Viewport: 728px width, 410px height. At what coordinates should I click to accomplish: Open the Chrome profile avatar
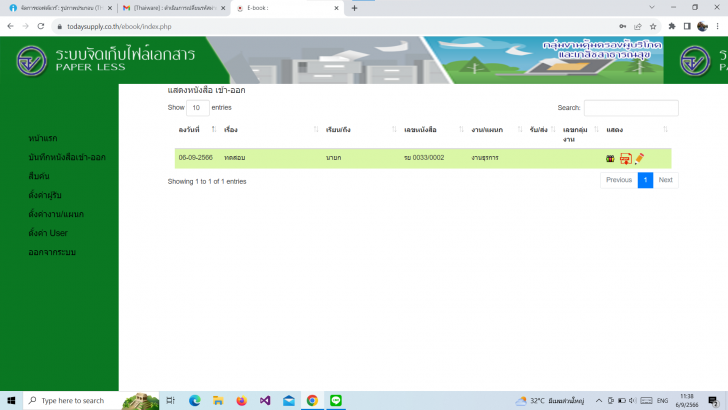702,26
